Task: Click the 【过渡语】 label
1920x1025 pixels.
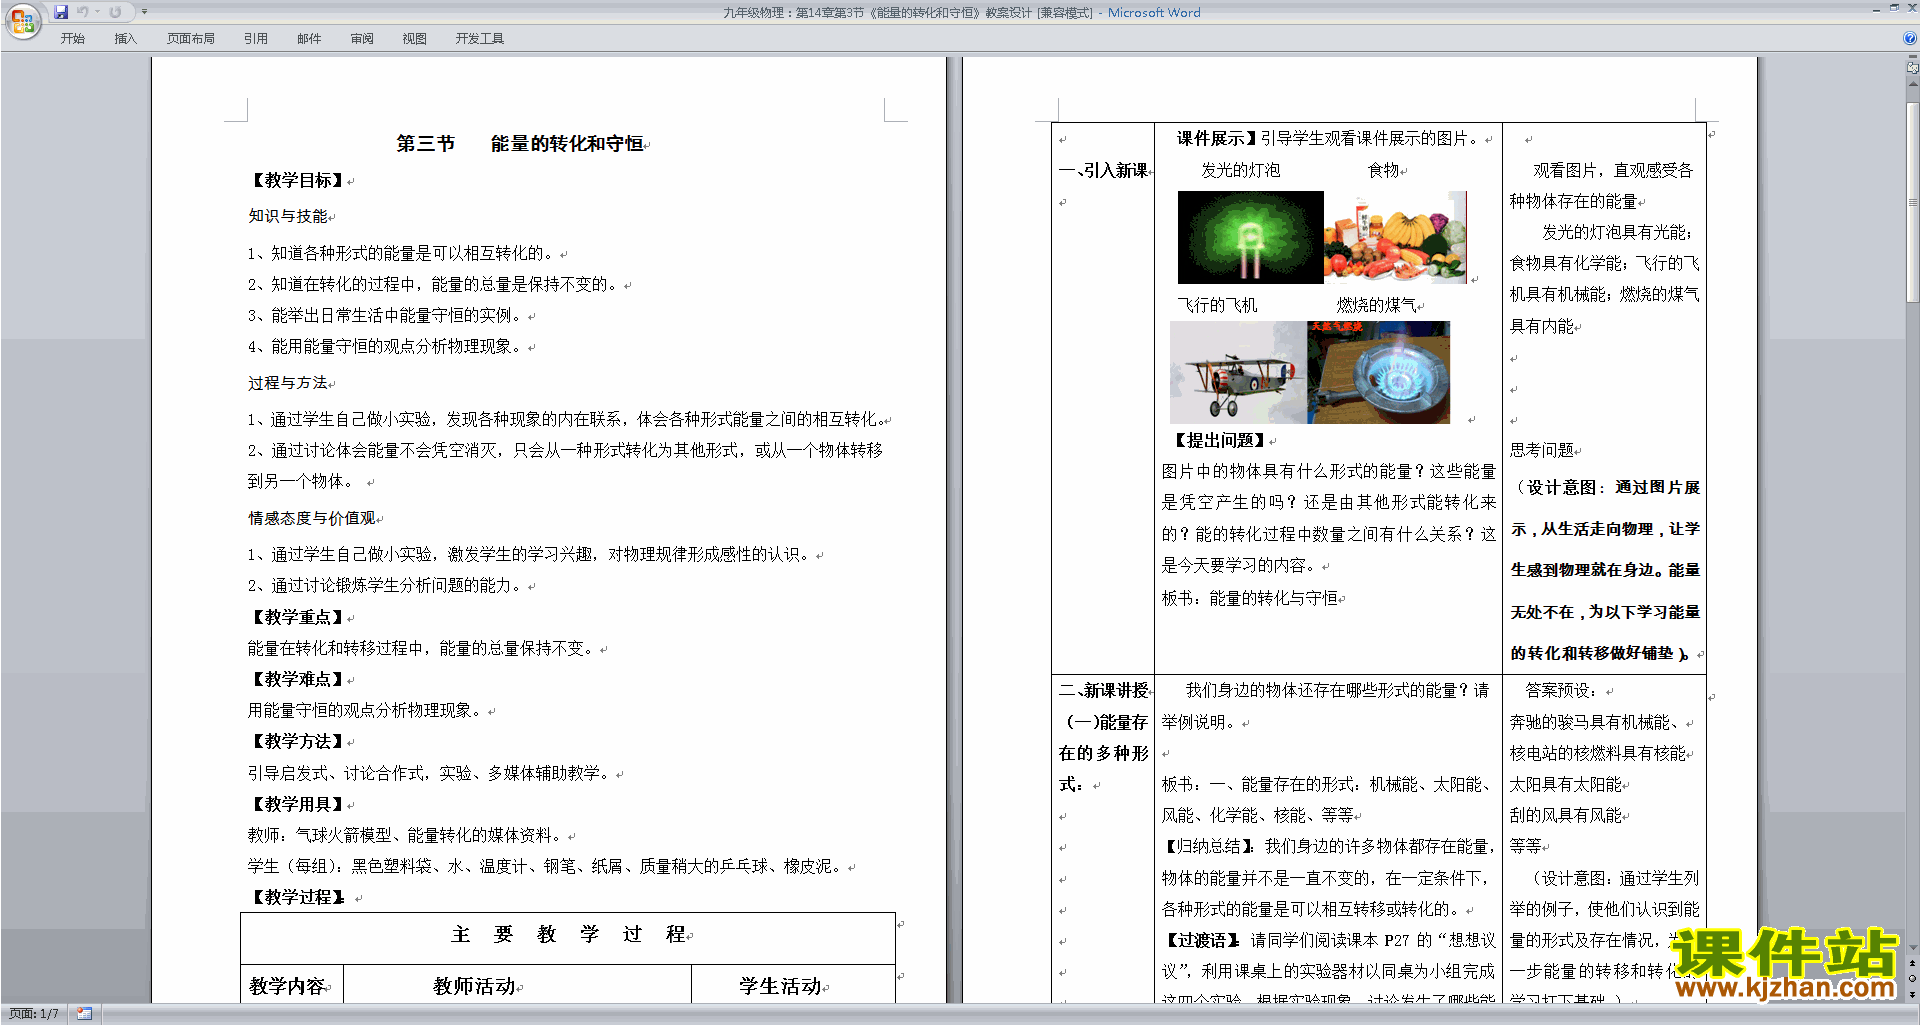Action: click(1201, 941)
